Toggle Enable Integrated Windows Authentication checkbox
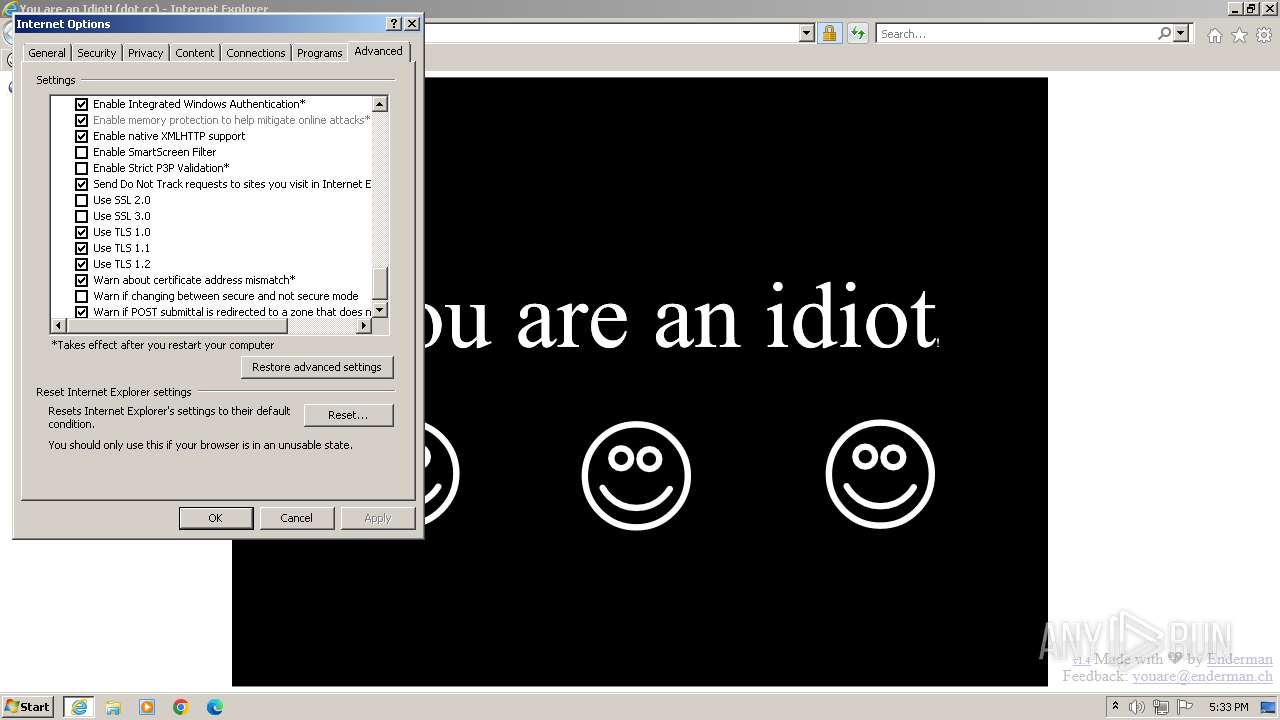 pos(82,104)
